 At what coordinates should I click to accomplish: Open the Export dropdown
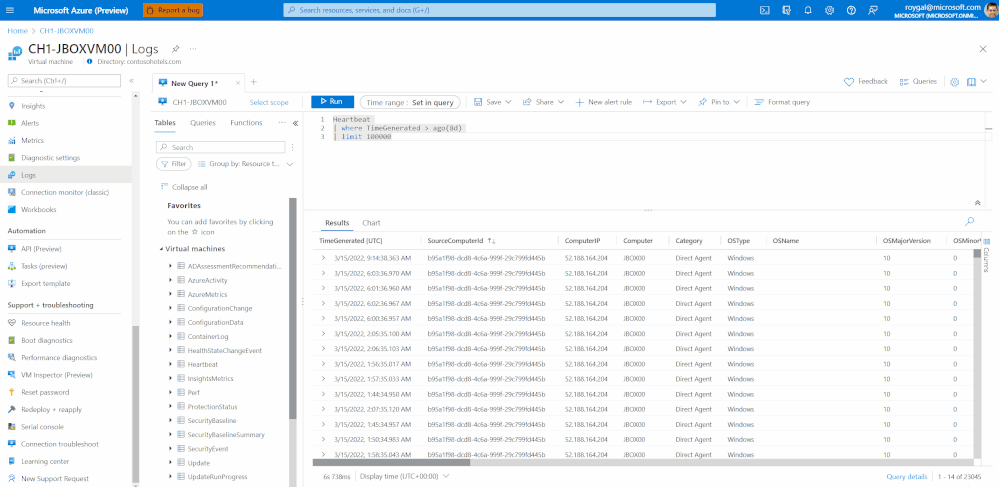(x=665, y=102)
